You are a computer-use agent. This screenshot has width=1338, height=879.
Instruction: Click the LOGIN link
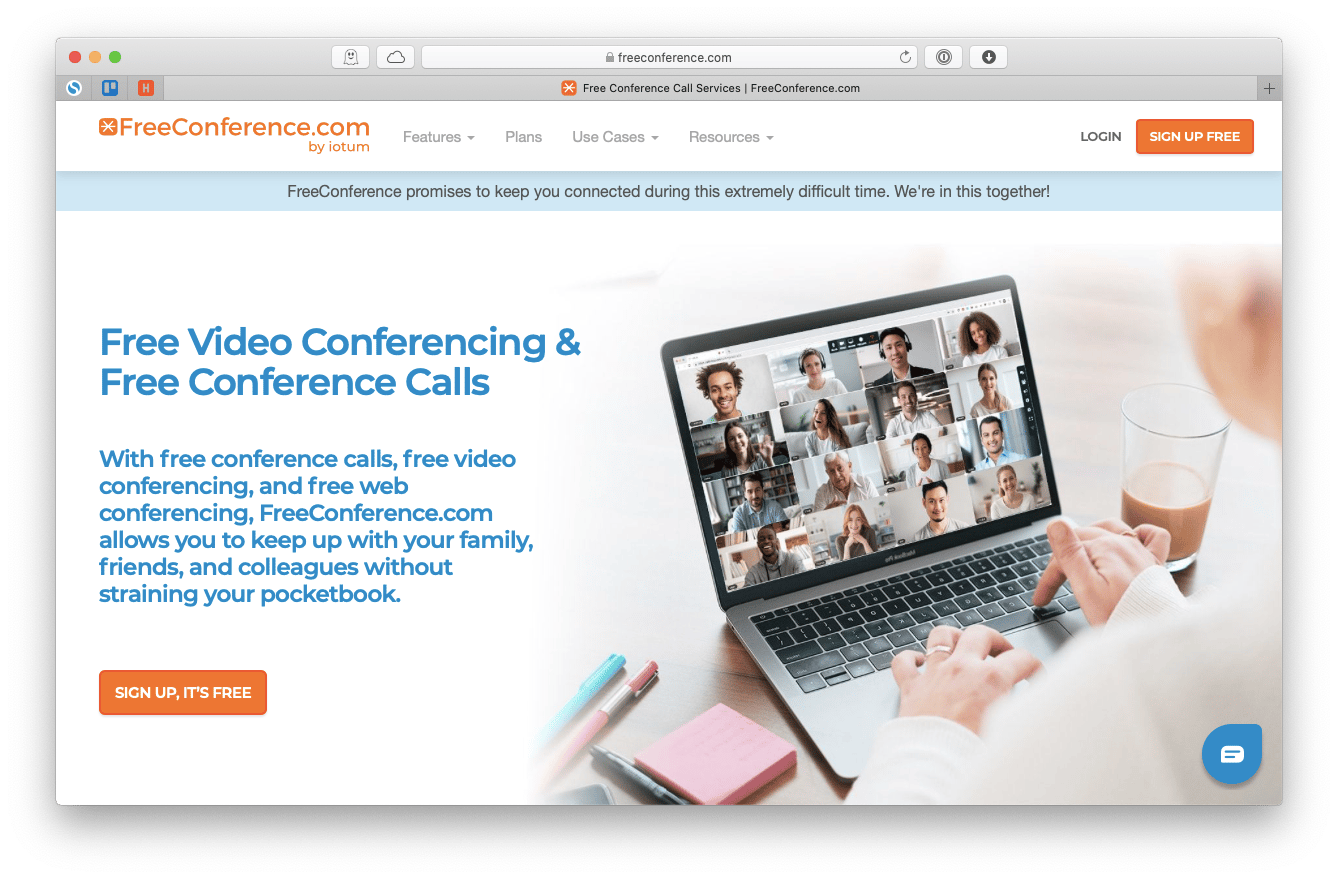[x=1100, y=137]
